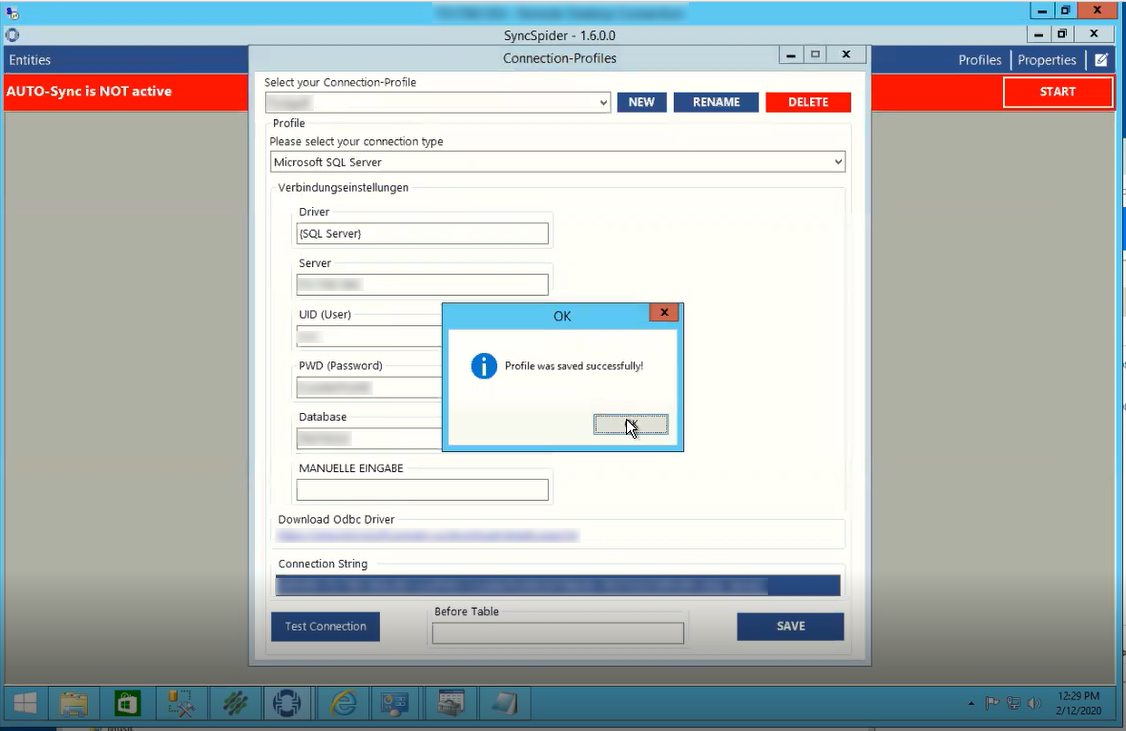Minimize the SyncSpider main window

tap(1038, 34)
